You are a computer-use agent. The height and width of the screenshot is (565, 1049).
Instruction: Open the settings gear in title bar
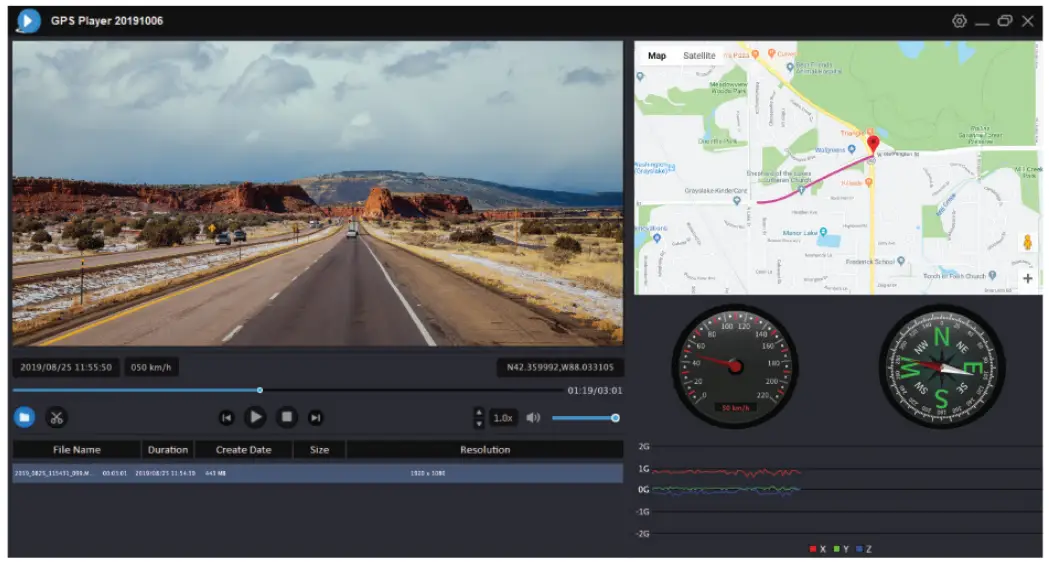959,21
